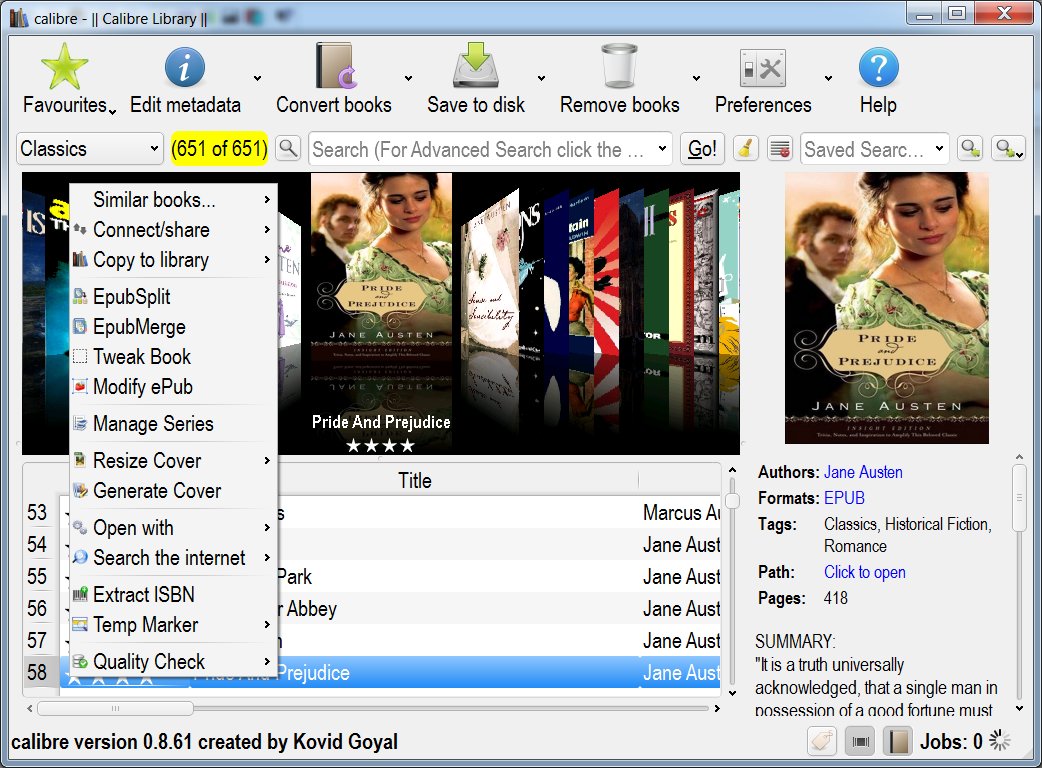The width and height of the screenshot is (1042, 768).
Task: Click the Remove books trash icon
Action: click(x=619, y=66)
